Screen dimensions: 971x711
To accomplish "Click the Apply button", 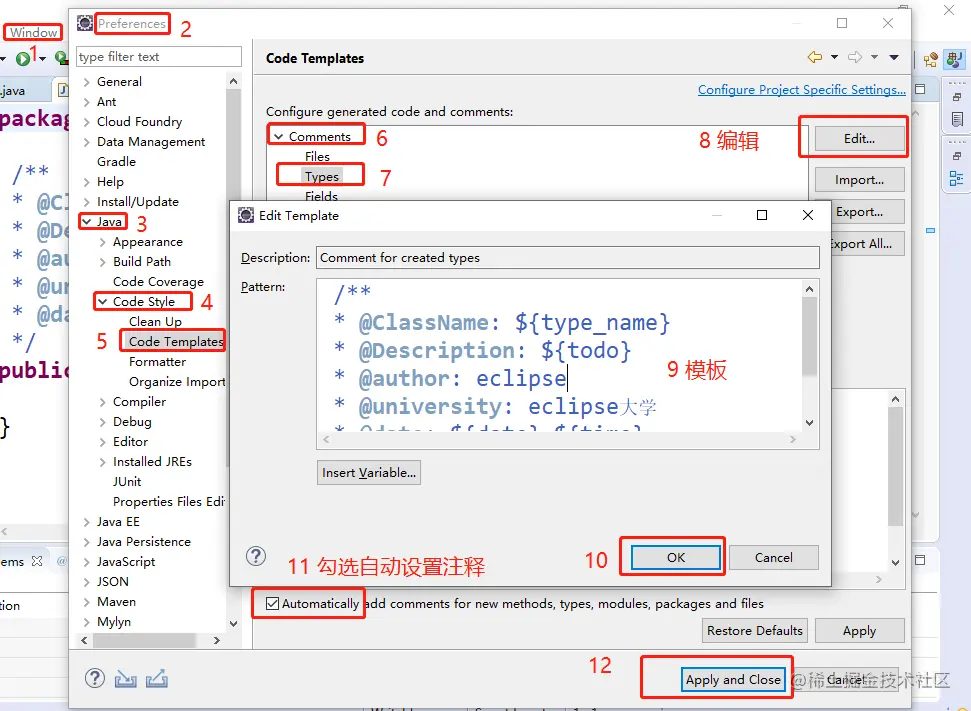I will tap(860, 630).
